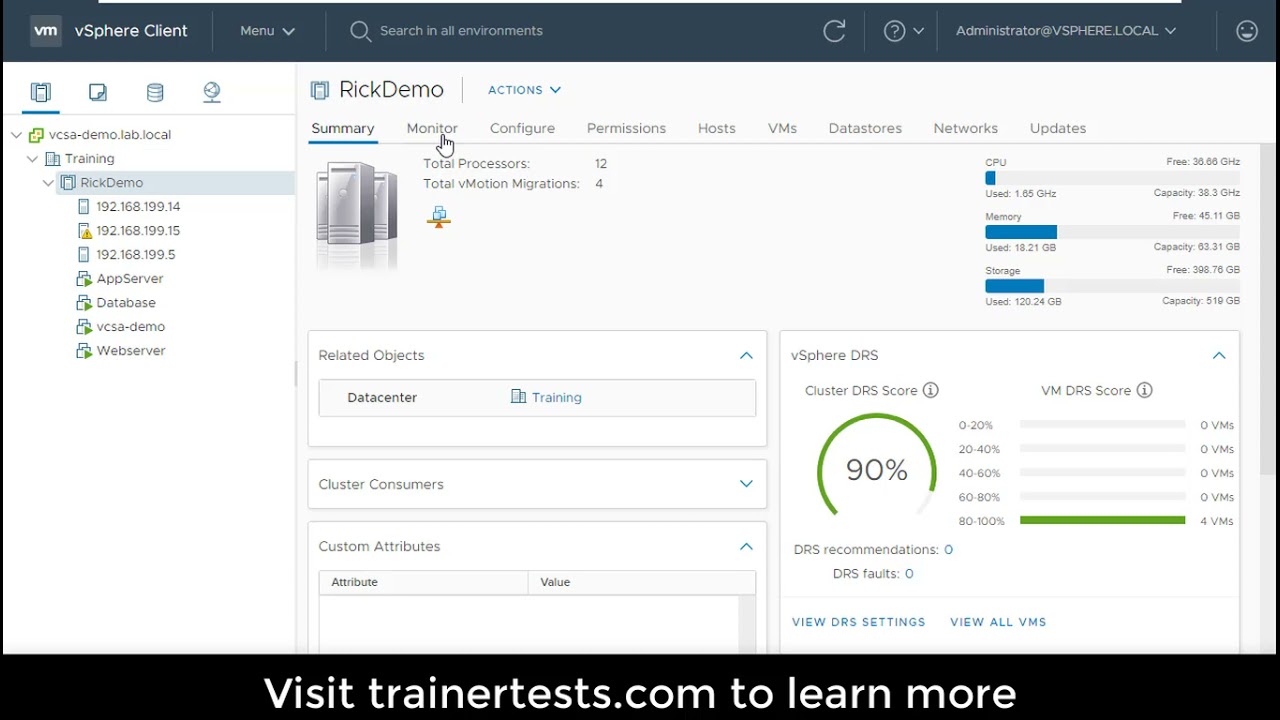This screenshot has height=720, width=1280.
Task: Sort by the Attribute column header
Action: tap(423, 582)
